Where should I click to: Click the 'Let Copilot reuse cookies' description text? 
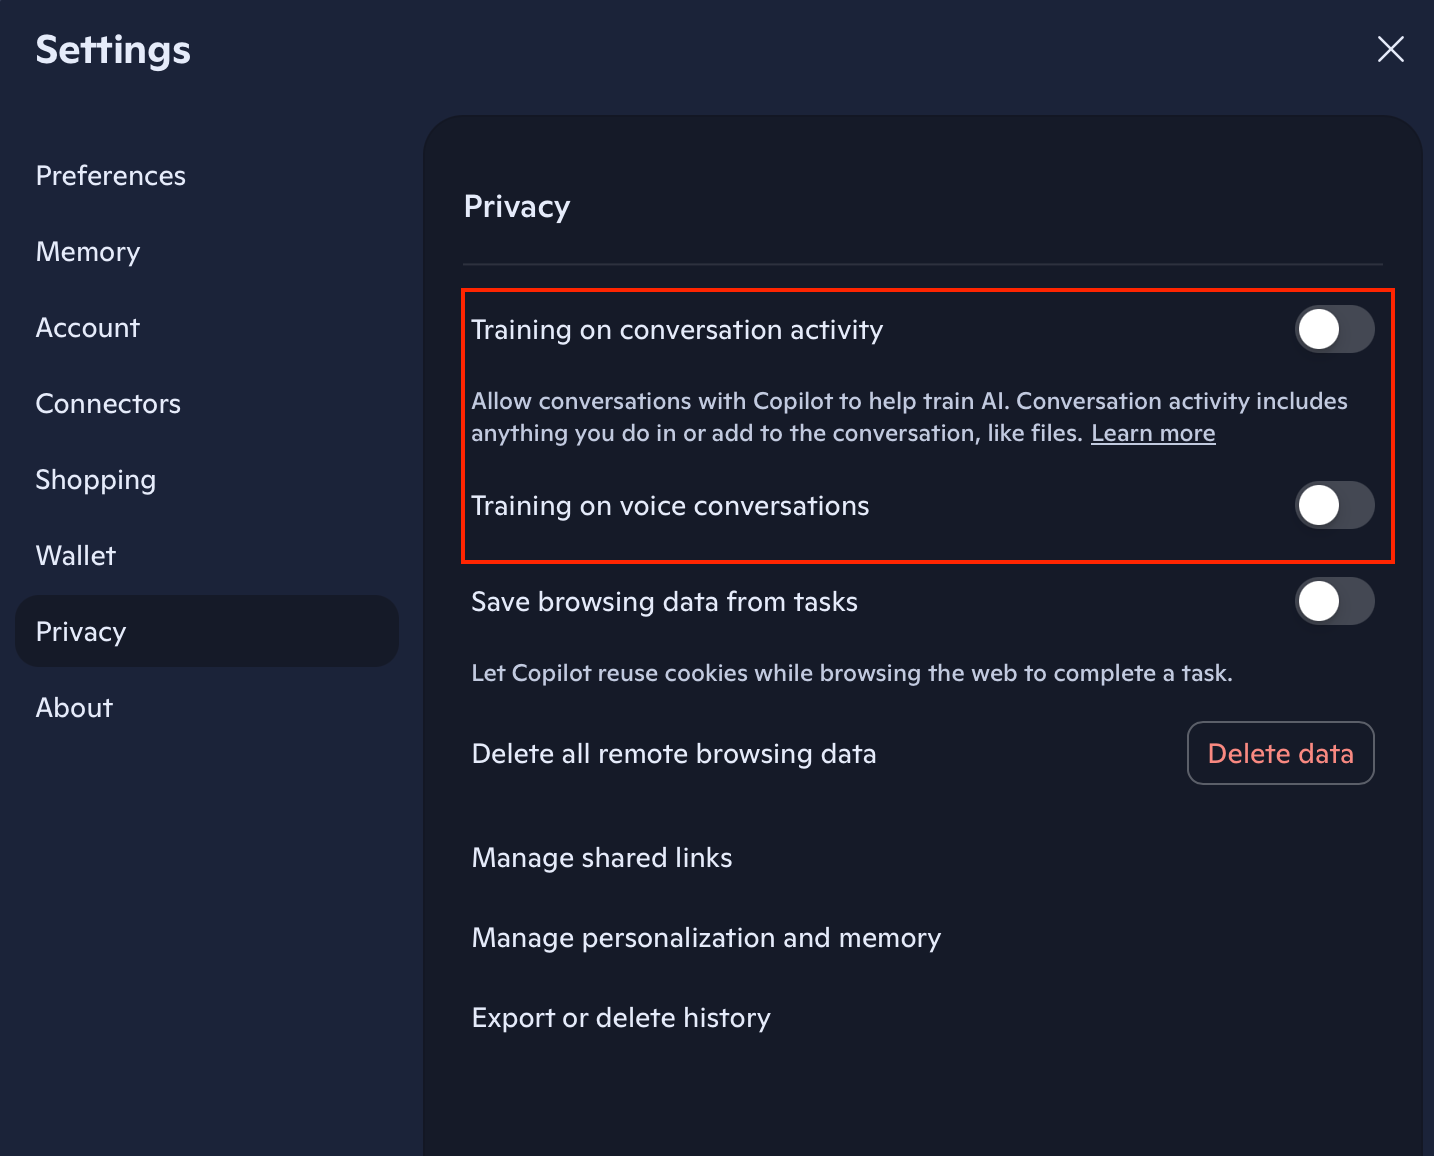pyautogui.click(x=852, y=673)
